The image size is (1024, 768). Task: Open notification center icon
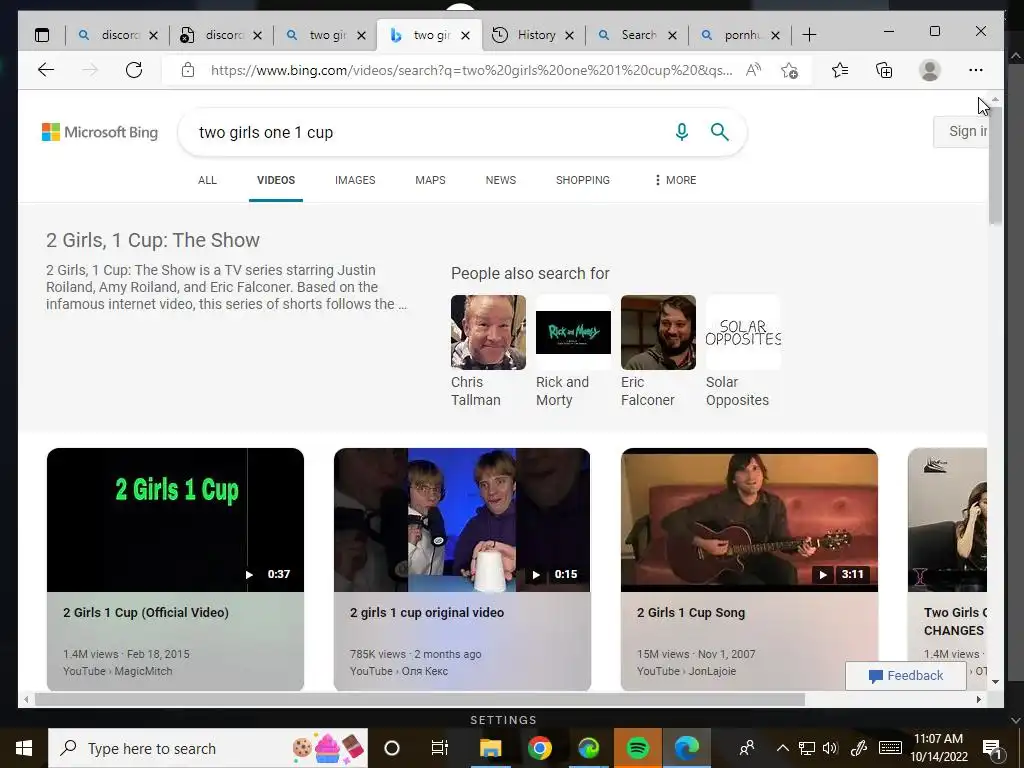992,749
